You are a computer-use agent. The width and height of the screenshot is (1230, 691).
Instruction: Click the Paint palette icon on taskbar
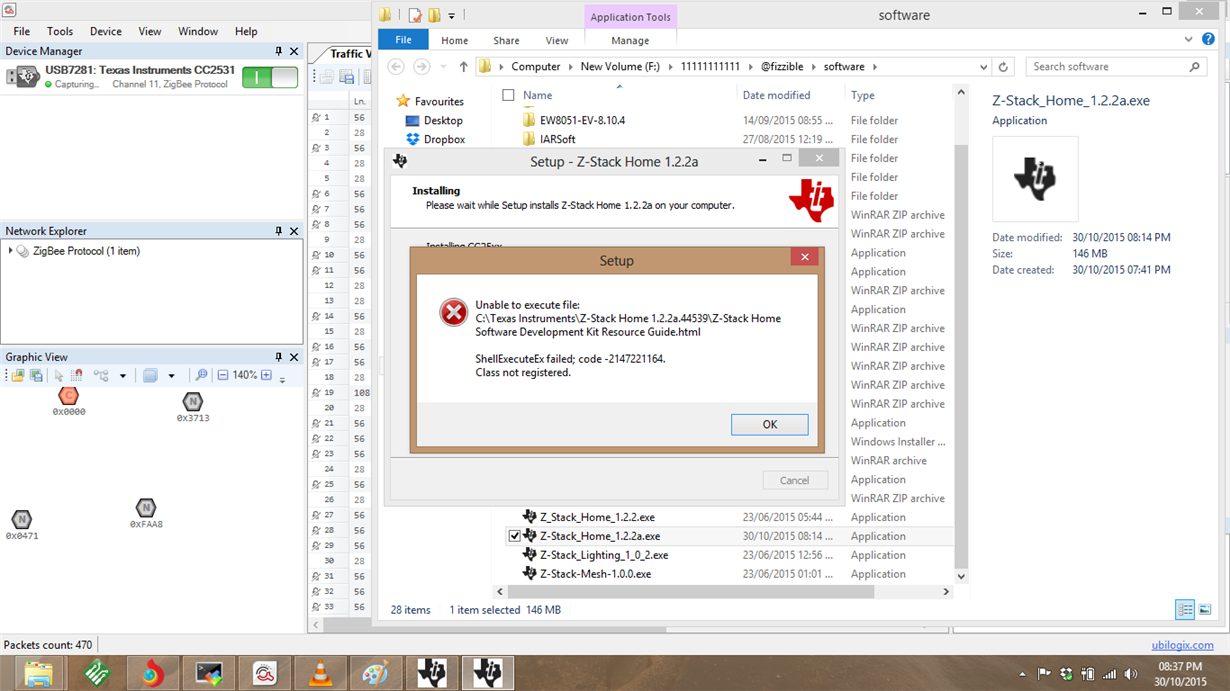pos(376,673)
